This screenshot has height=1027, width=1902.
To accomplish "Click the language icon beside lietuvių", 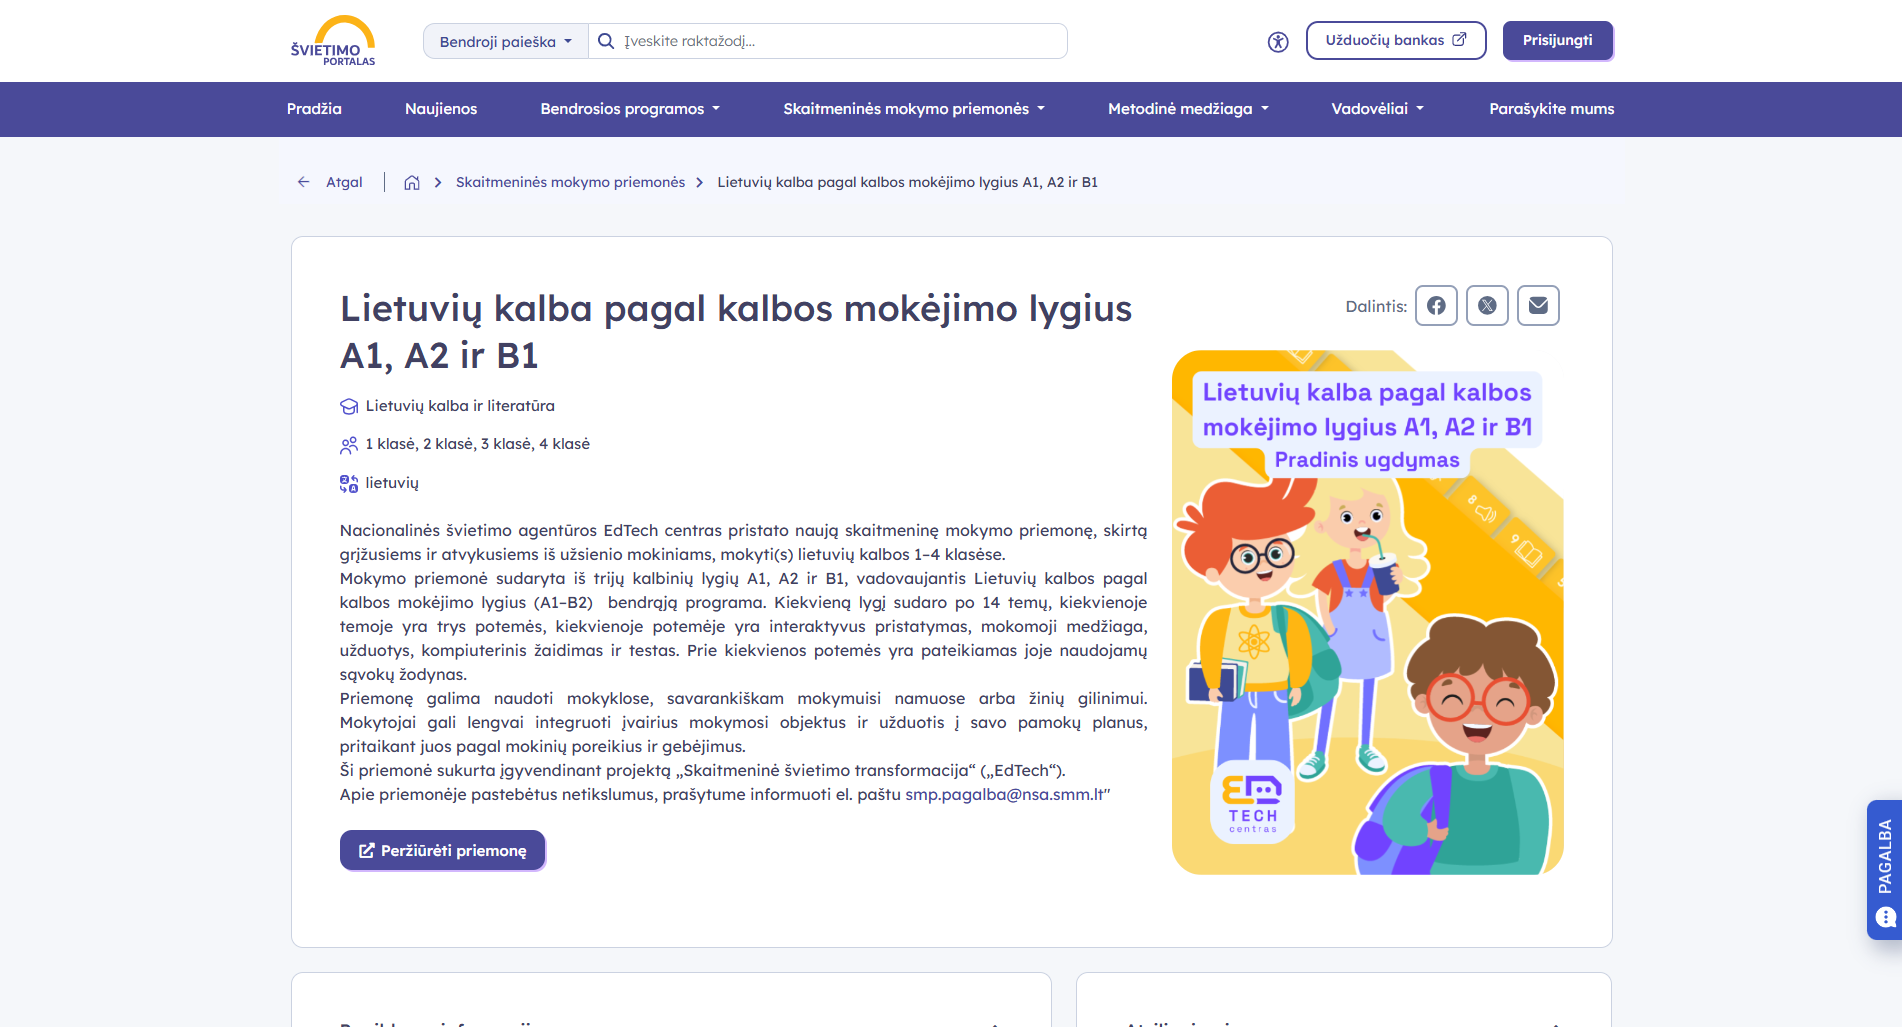I will [x=349, y=484].
